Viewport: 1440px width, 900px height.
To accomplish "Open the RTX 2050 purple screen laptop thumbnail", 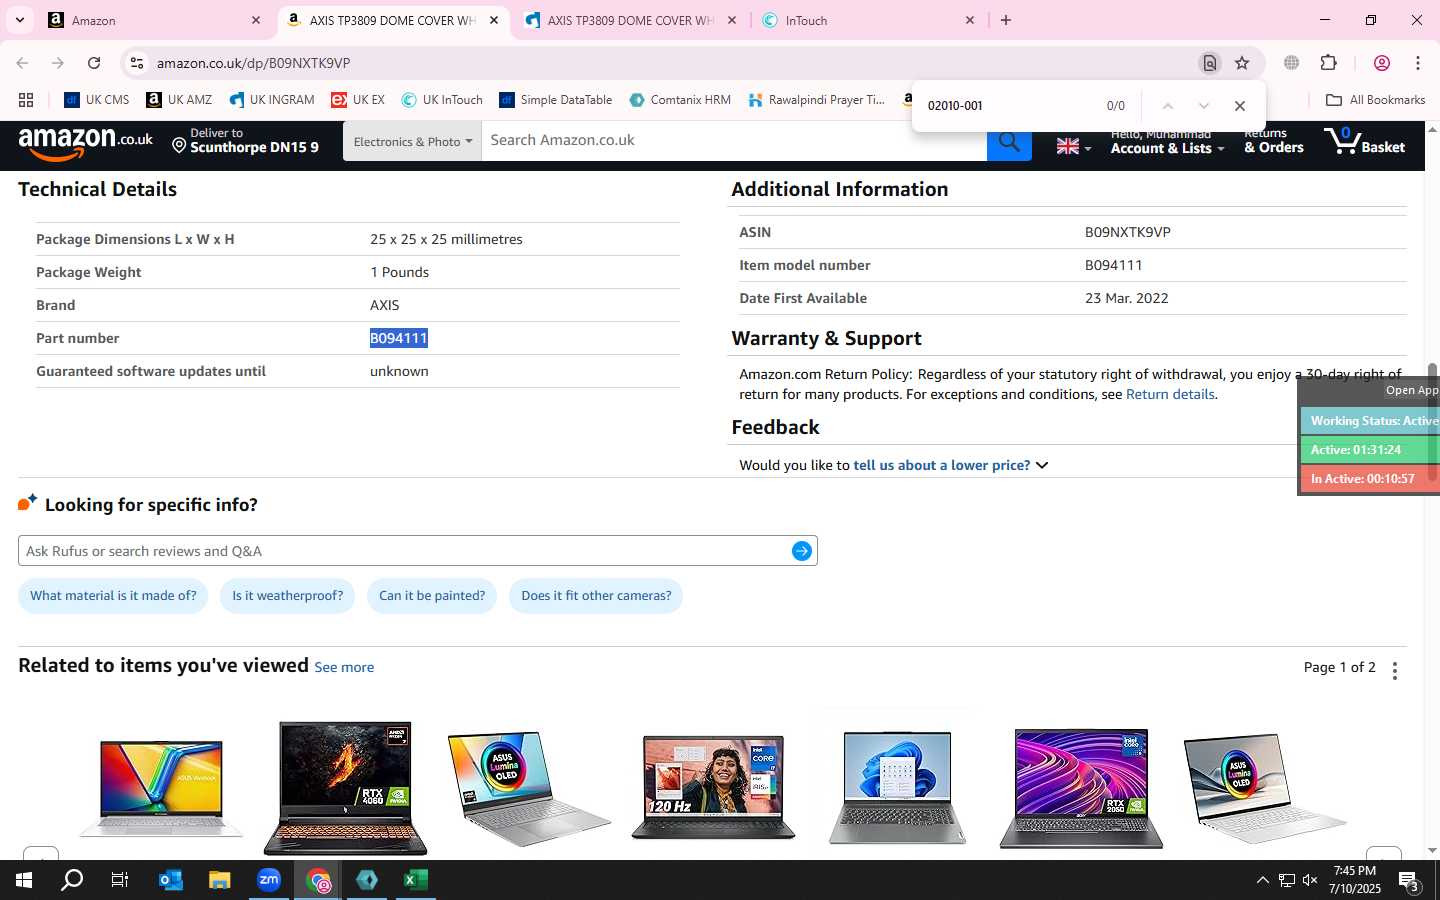I will click(1081, 789).
